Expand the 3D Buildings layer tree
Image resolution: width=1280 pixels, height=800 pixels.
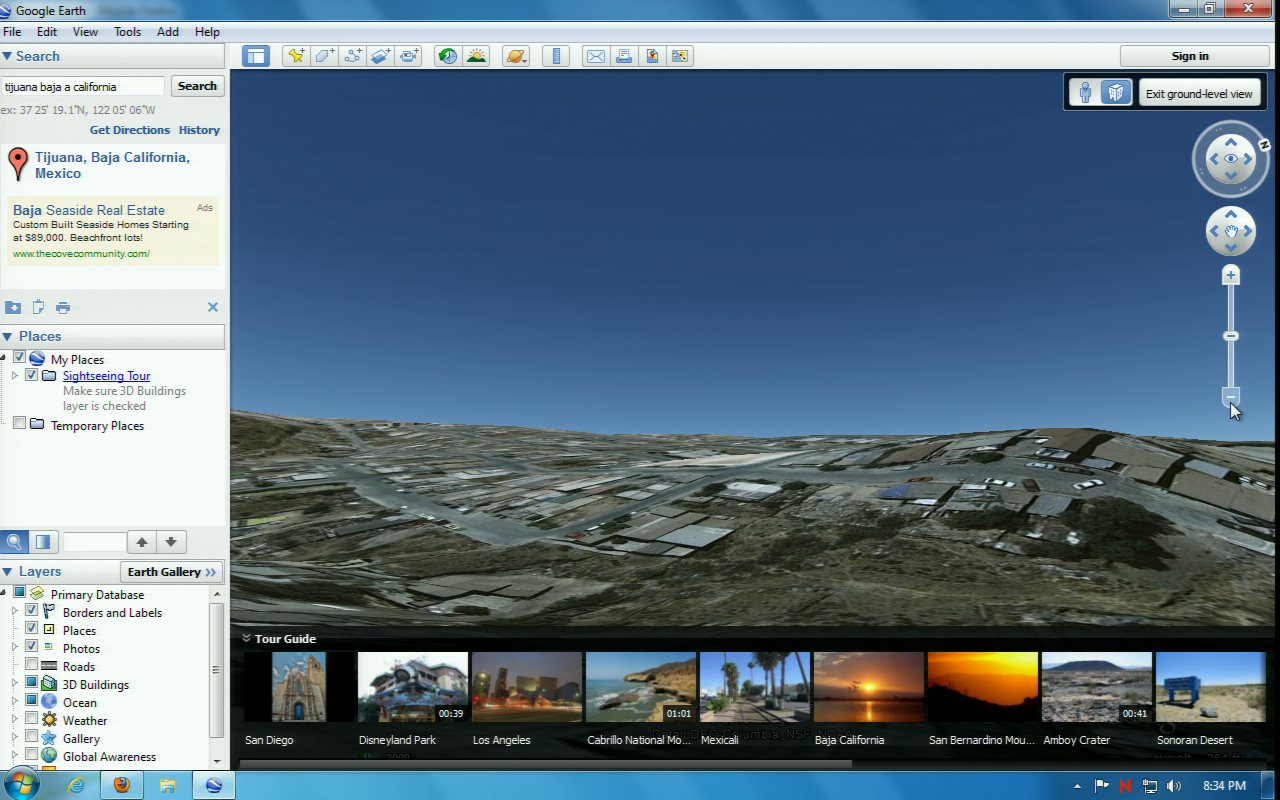[x=15, y=684]
